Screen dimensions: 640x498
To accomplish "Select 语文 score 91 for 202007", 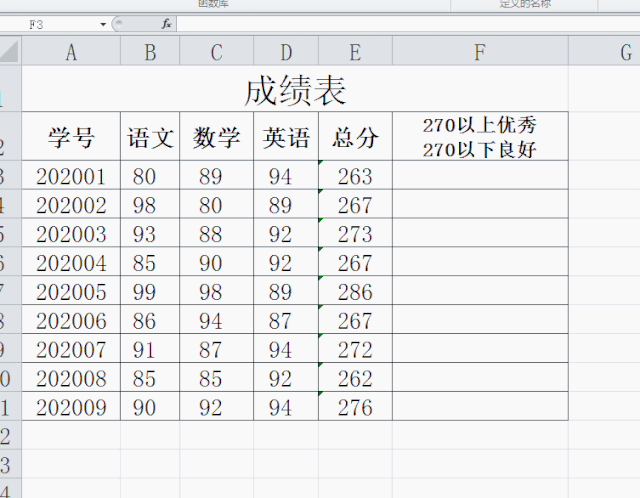I will (150, 349).
